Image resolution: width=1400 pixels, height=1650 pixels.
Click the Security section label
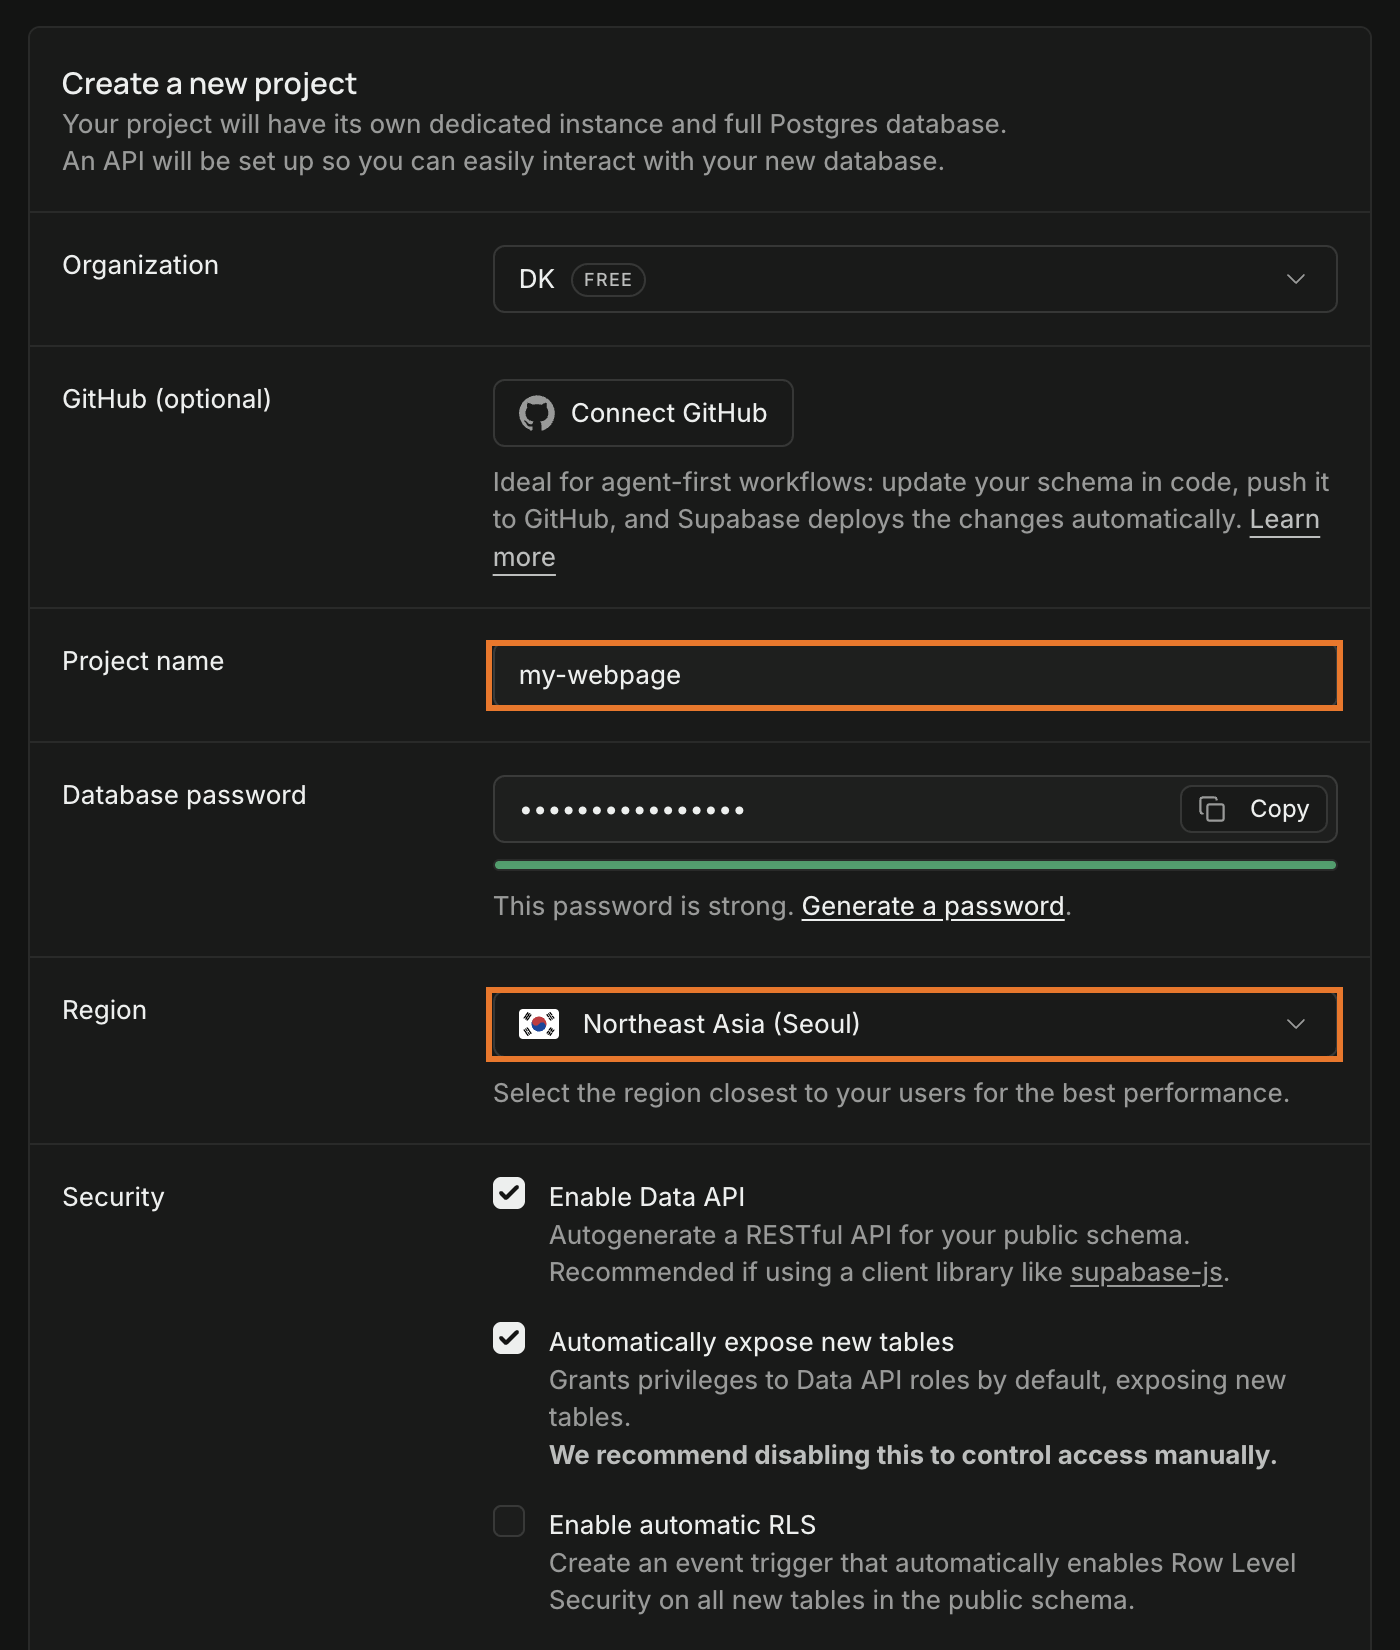pyautogui.click(x=113, y=1197)
